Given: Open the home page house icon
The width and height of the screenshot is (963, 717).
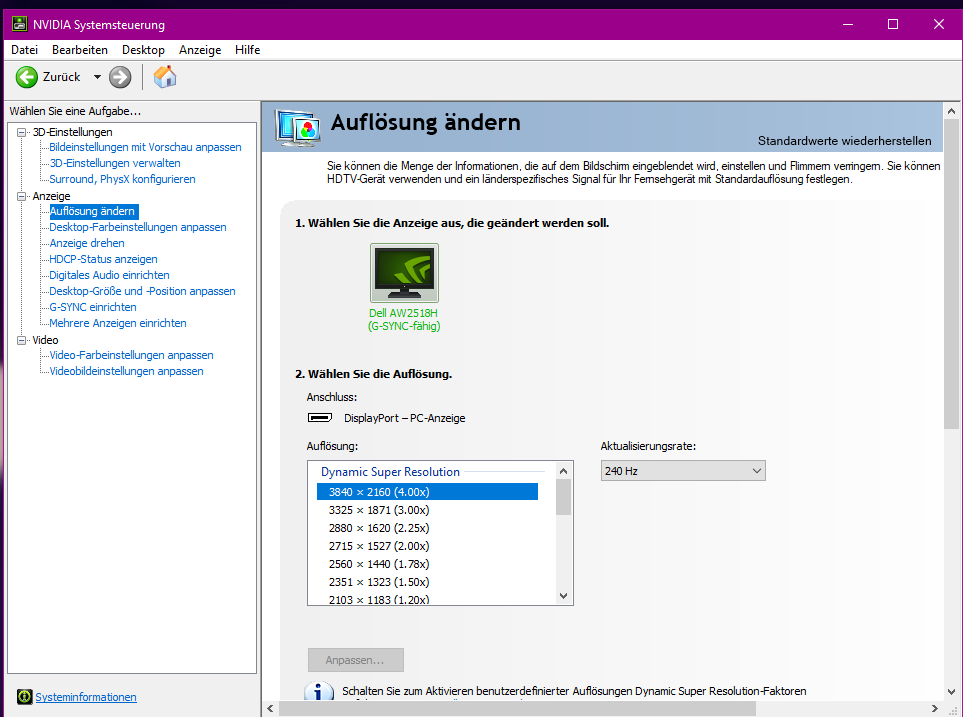Looking at the screenshot, I should coord(165,77).
